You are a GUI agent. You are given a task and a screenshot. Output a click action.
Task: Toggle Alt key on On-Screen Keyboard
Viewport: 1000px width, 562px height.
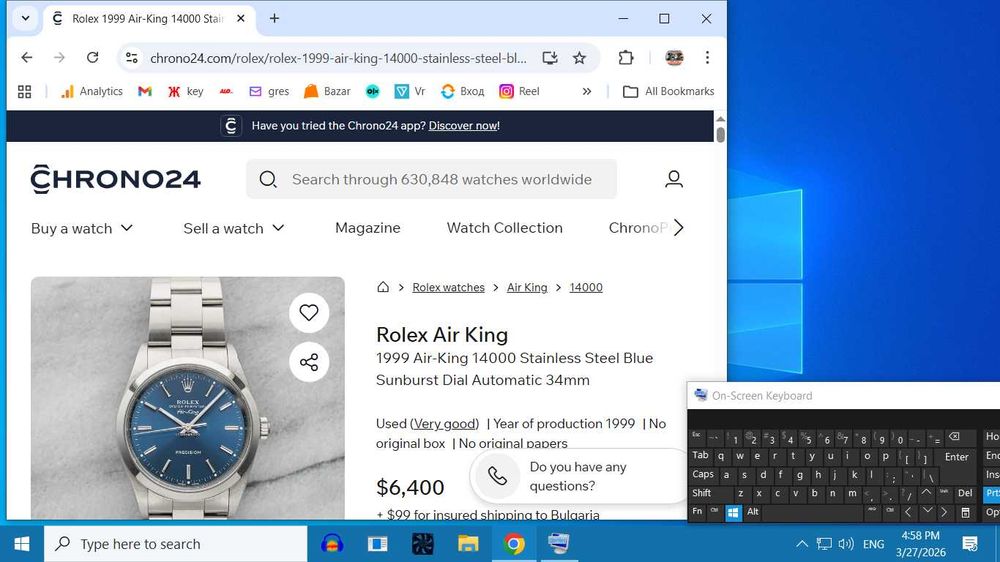pos(753,512)
